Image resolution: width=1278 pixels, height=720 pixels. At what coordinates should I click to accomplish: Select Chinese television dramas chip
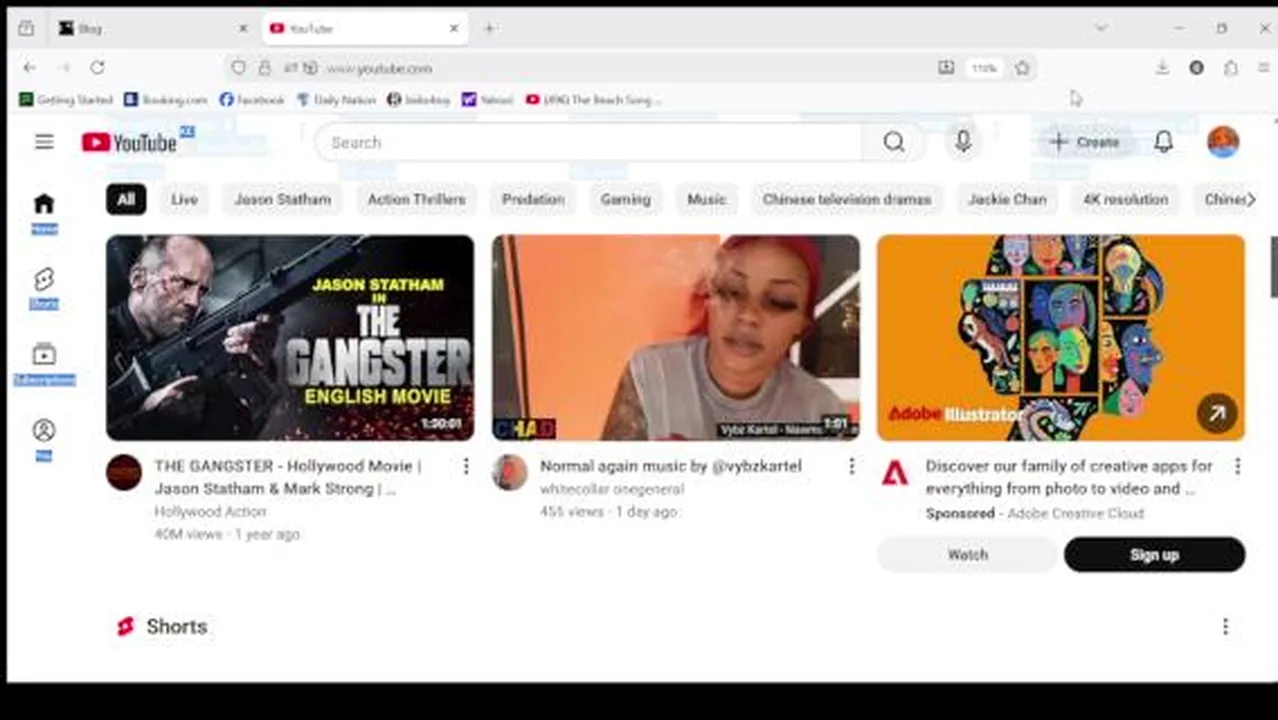pos(847,199)
